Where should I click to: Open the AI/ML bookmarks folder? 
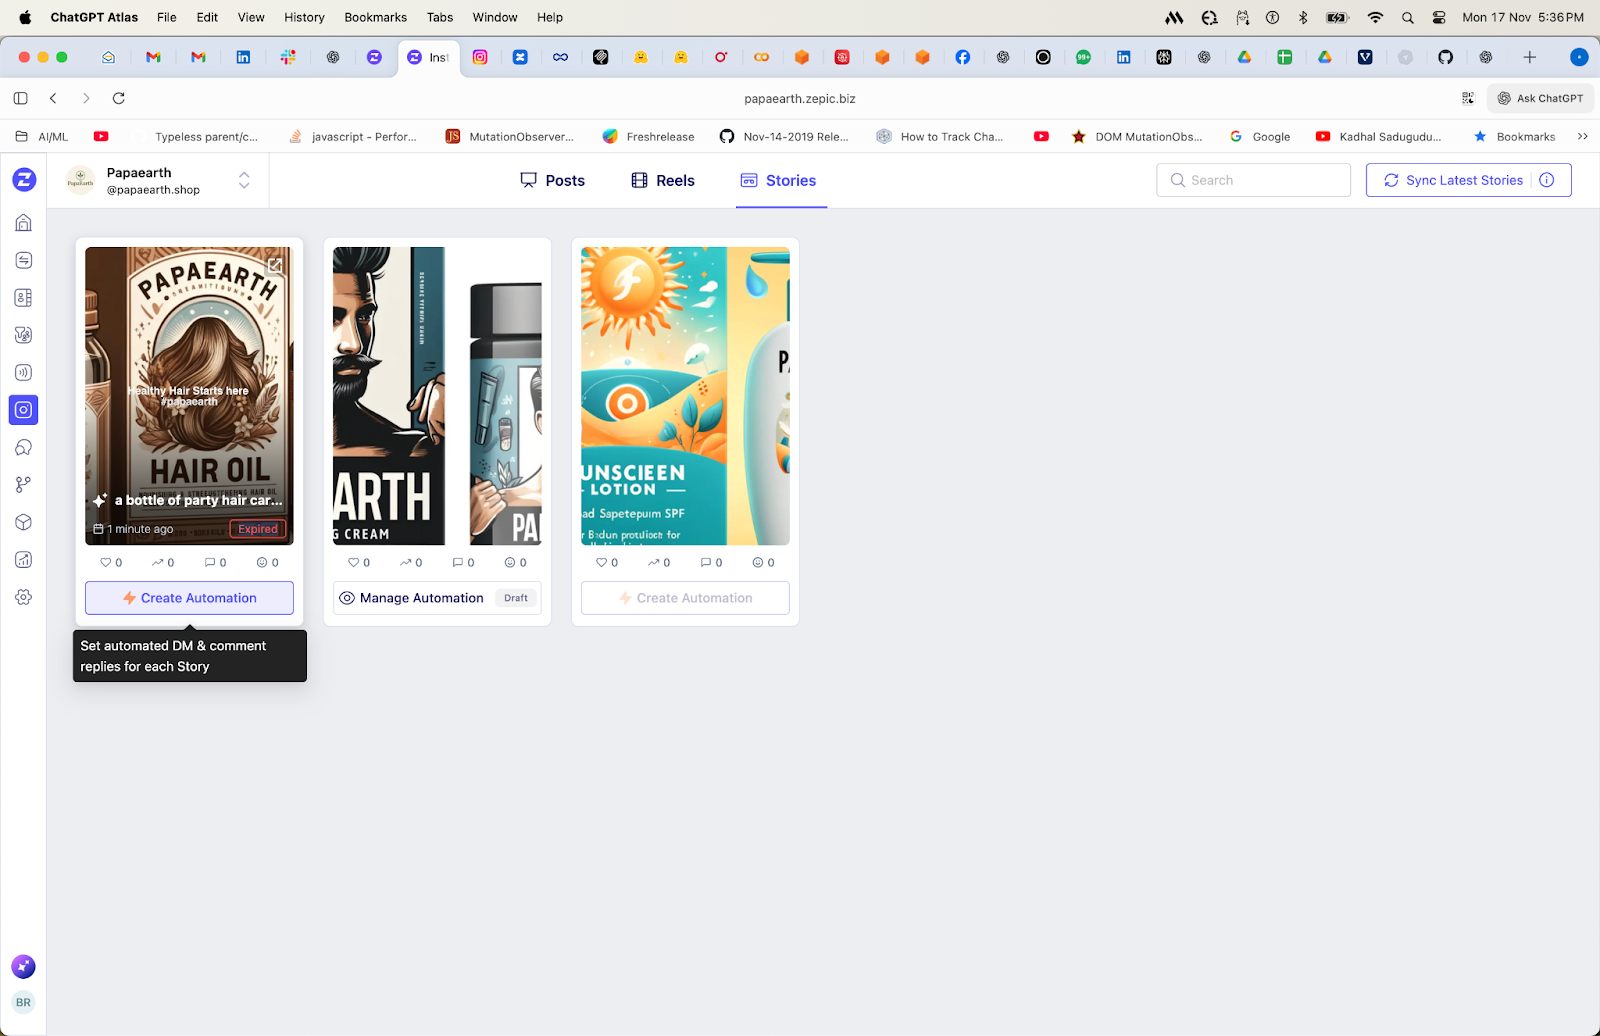pyautogui.click(x=42, y=137)
